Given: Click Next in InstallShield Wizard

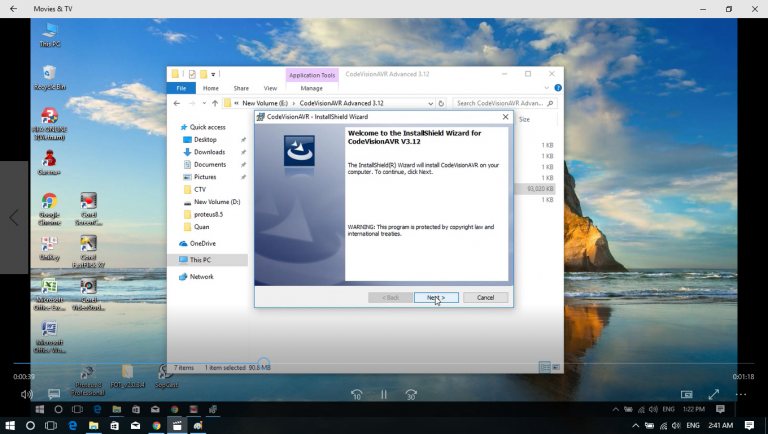Looking at the screenshot, I should [436, 297].
